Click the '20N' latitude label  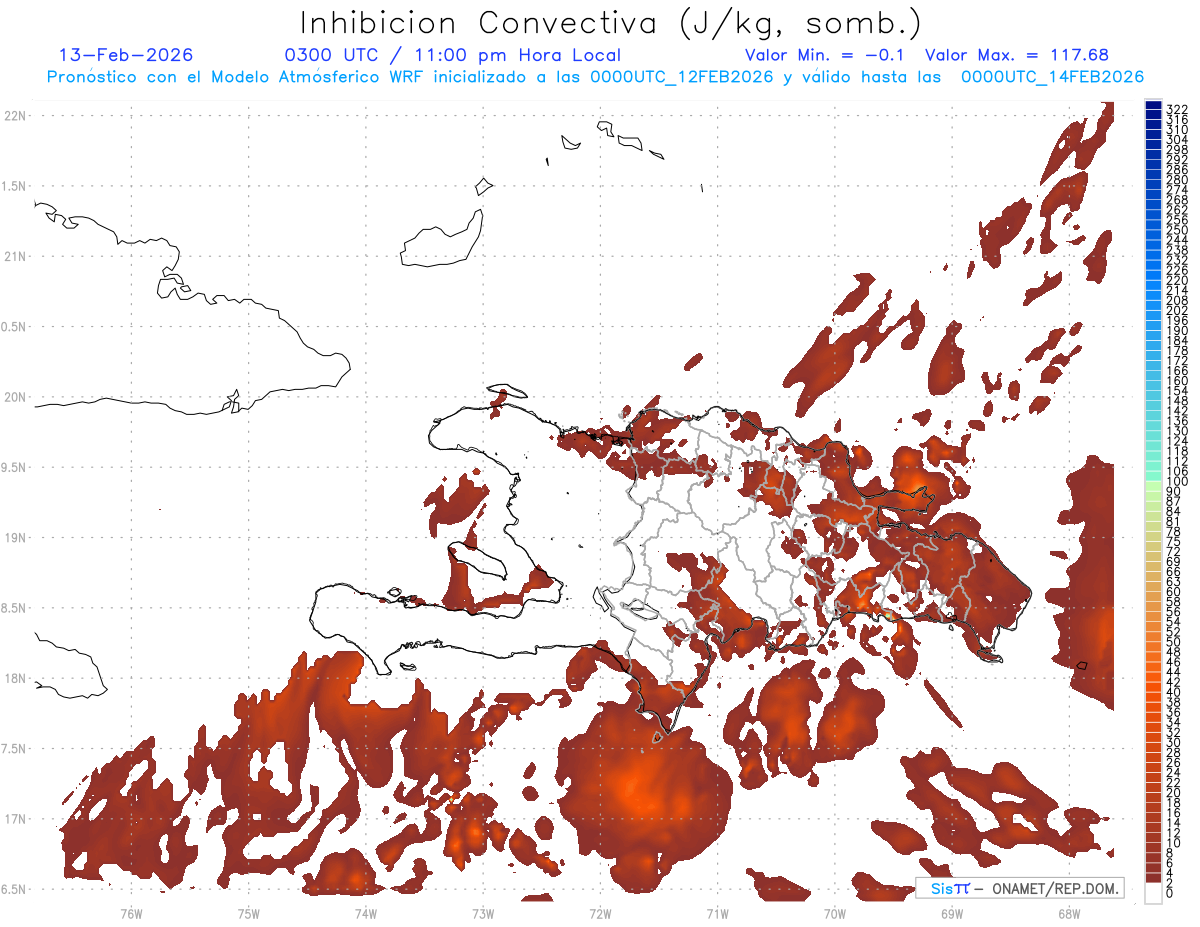15,397
